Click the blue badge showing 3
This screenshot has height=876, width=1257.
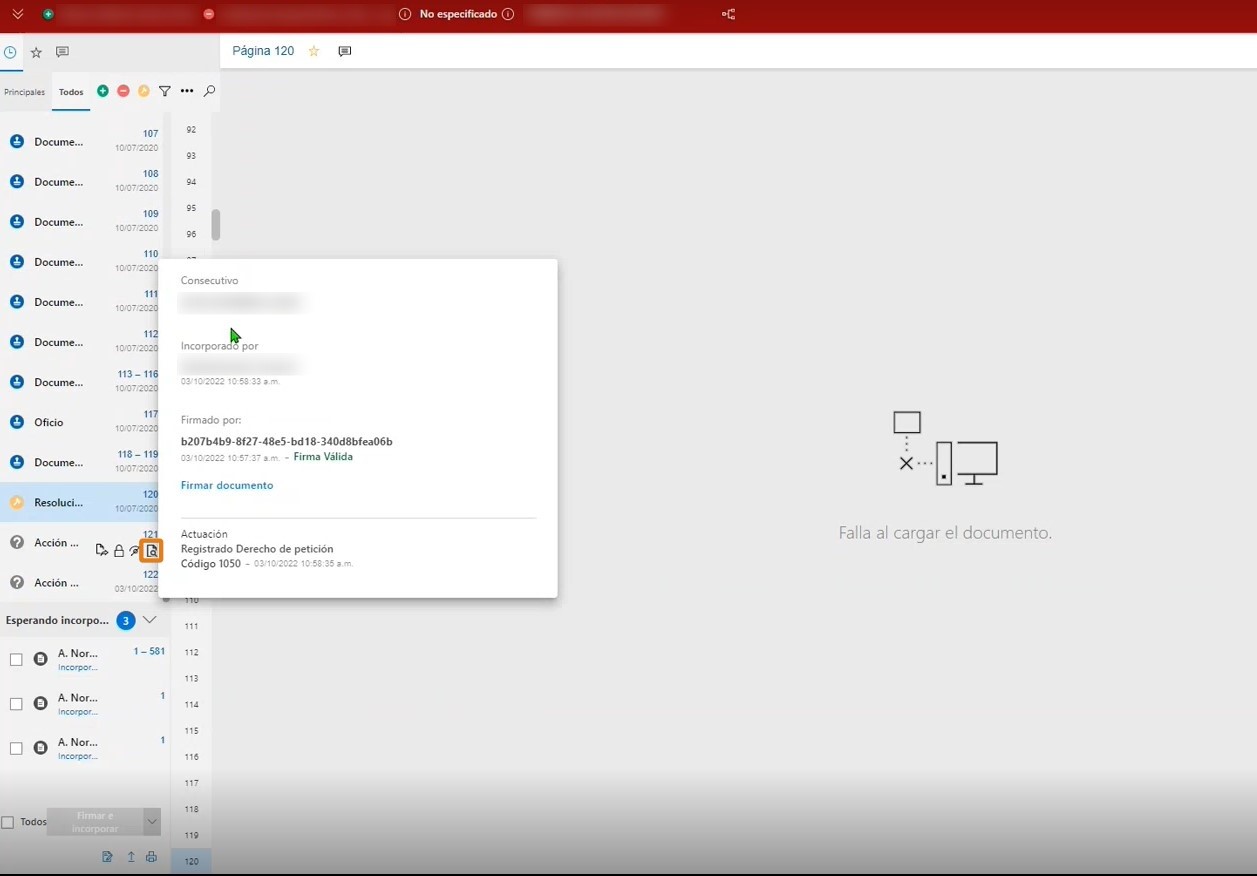[x=126, y=621]
